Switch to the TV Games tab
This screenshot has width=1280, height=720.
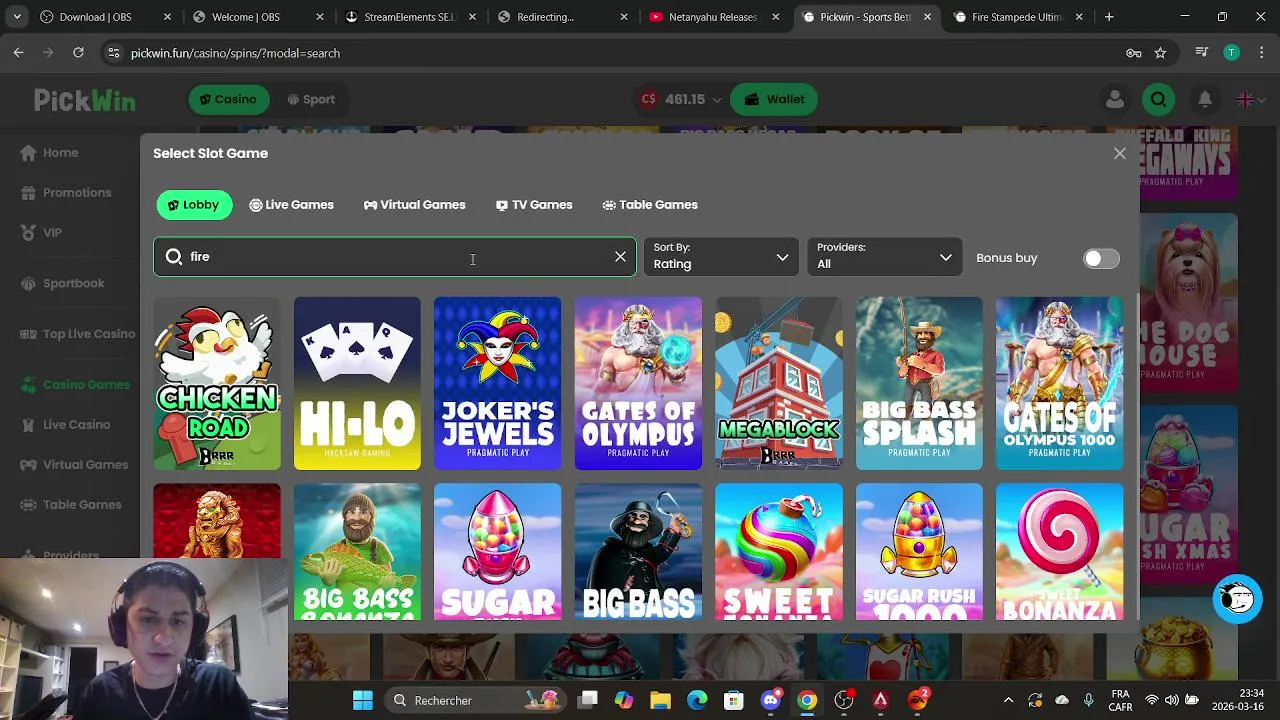534,205
